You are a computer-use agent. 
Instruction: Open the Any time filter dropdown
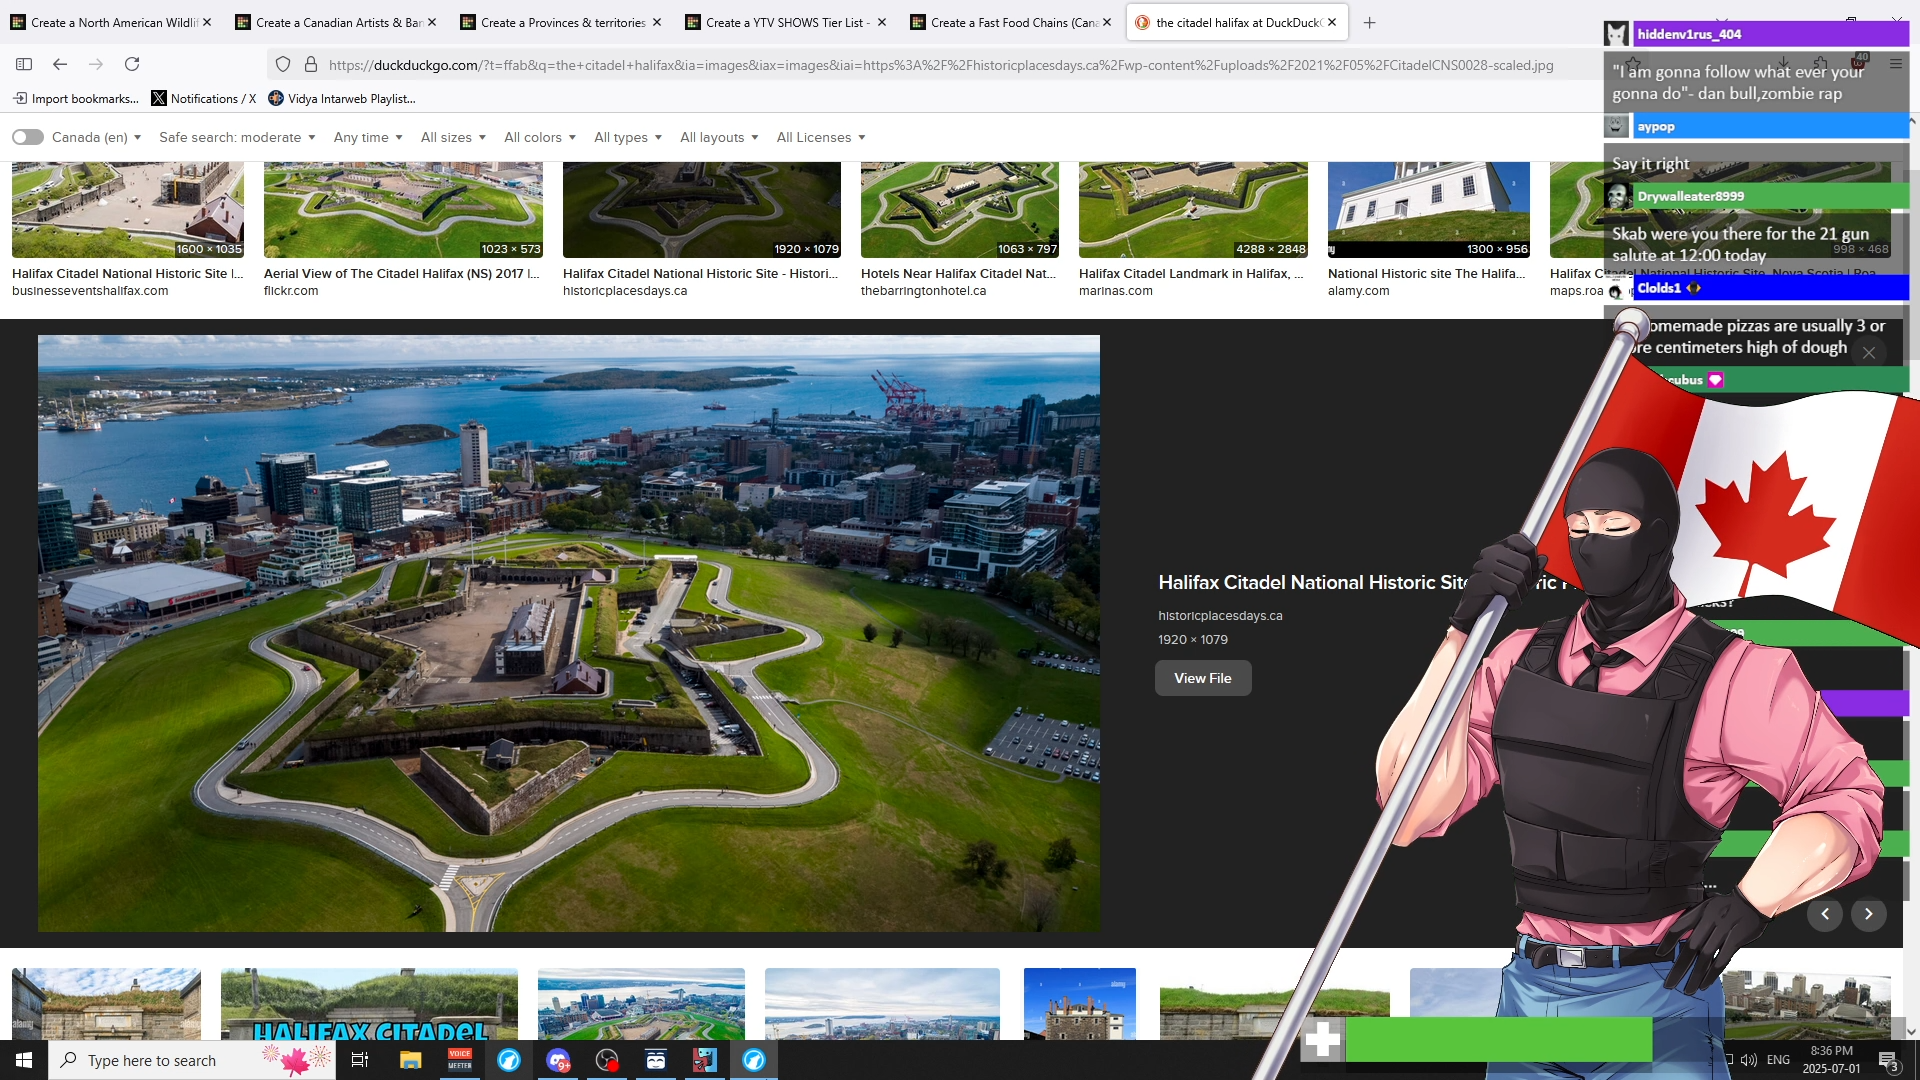point(368,137)
